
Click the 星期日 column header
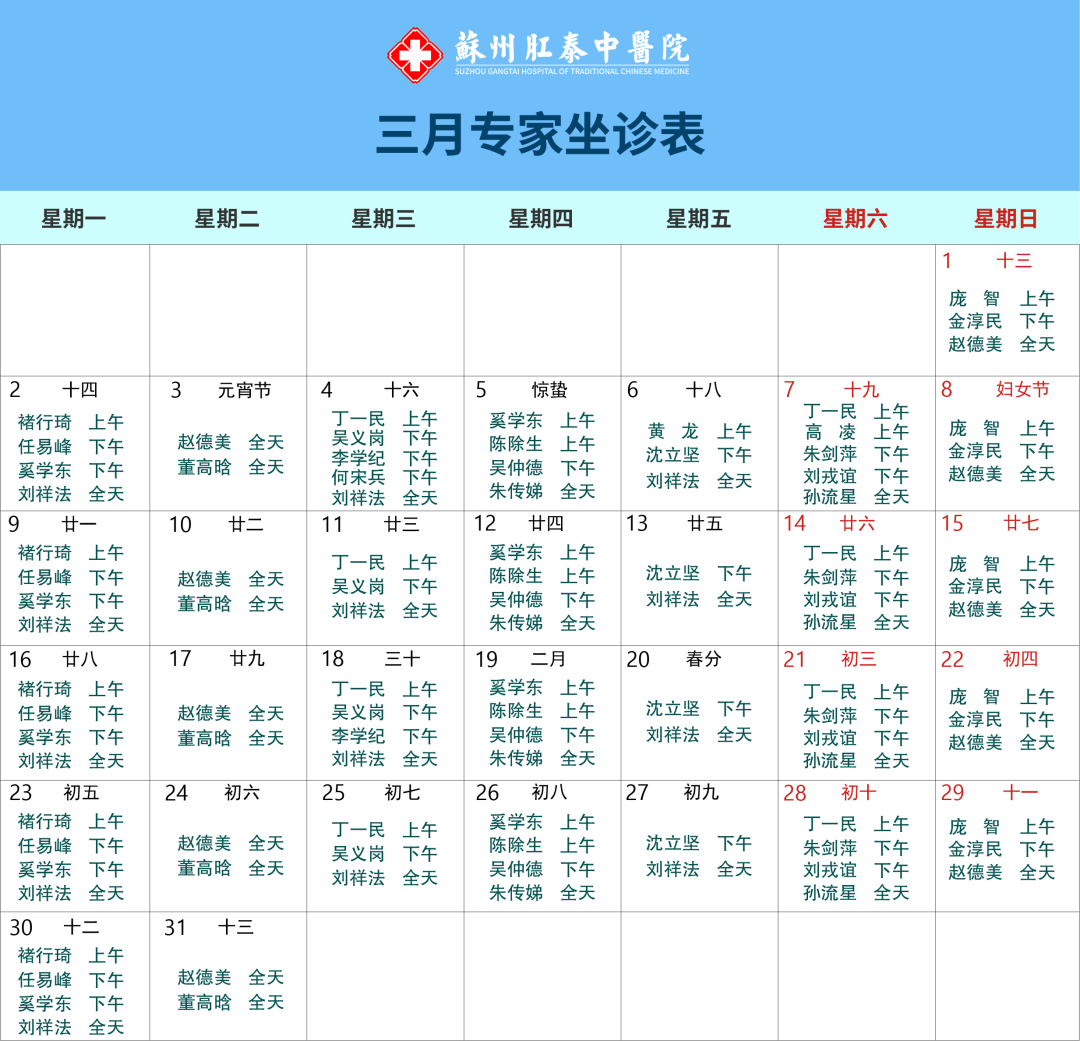click(1005, 219)
